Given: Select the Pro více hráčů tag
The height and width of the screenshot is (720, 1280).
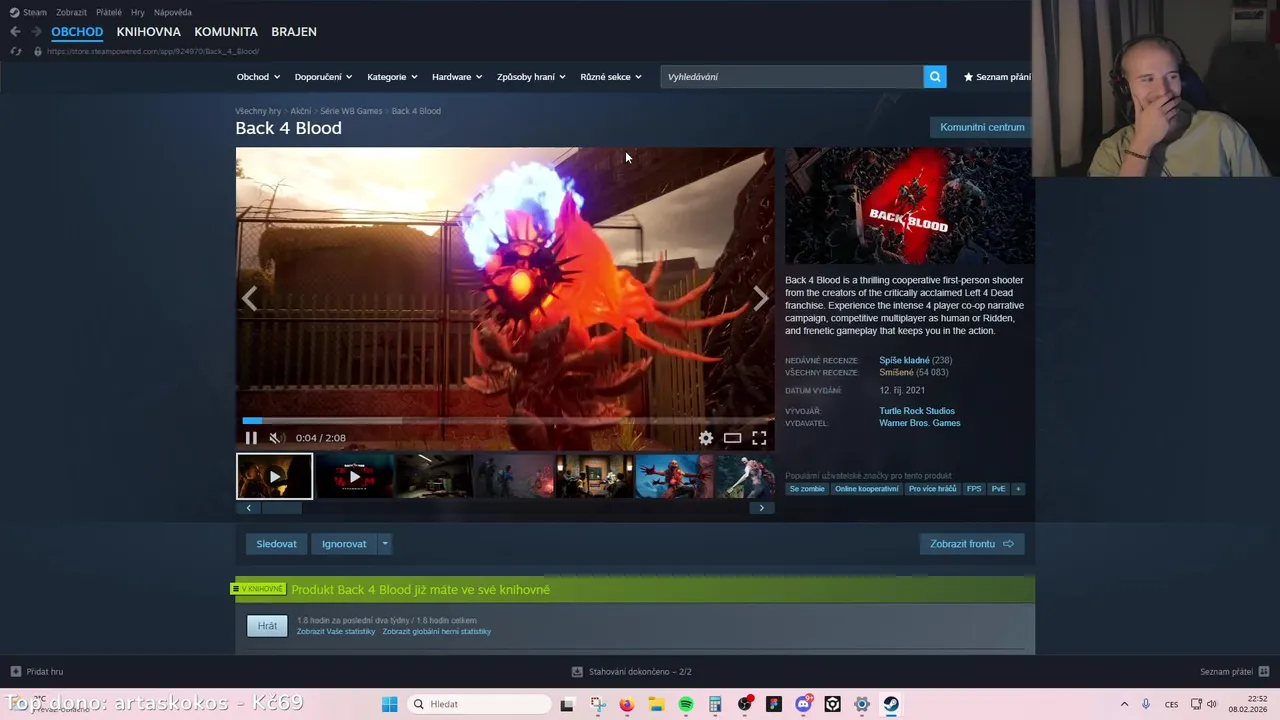Looking at the screenshot, I should point(933,489).
